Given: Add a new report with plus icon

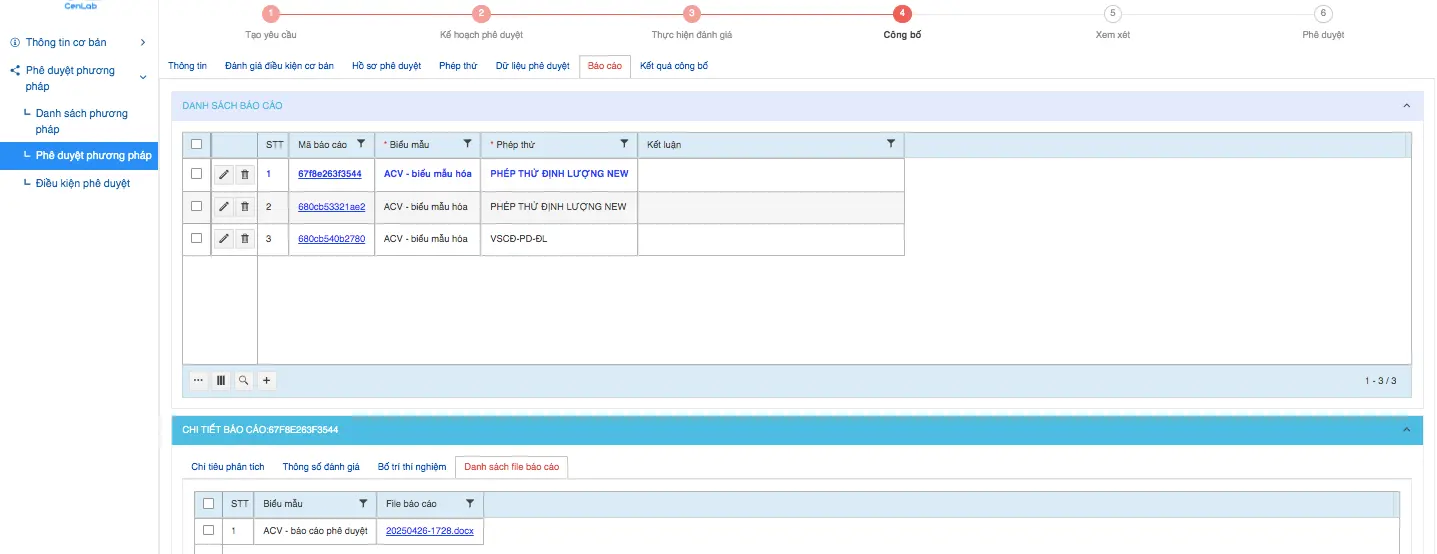Looking at the screenshot, I should click(267, 380).
